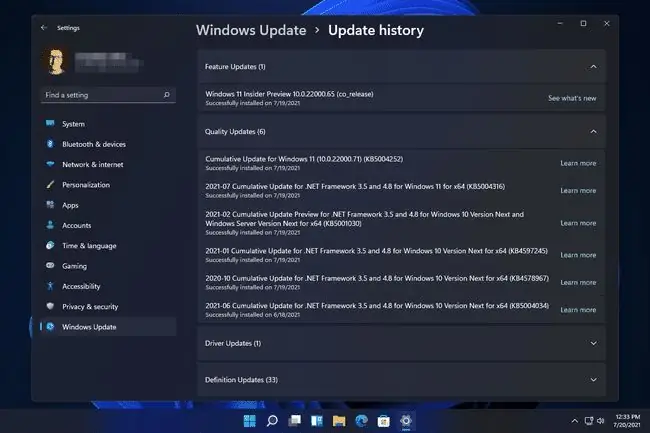Screen dimensions: 650x433
Task: Go back using the Settings back arrow
Action: point(44,28)
